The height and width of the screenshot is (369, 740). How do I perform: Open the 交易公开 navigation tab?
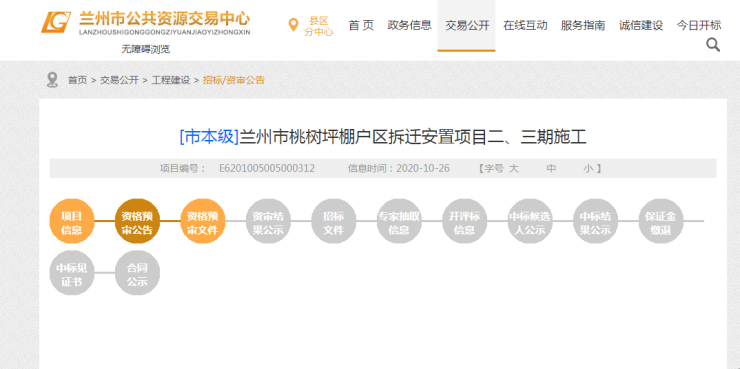[467, 25]
